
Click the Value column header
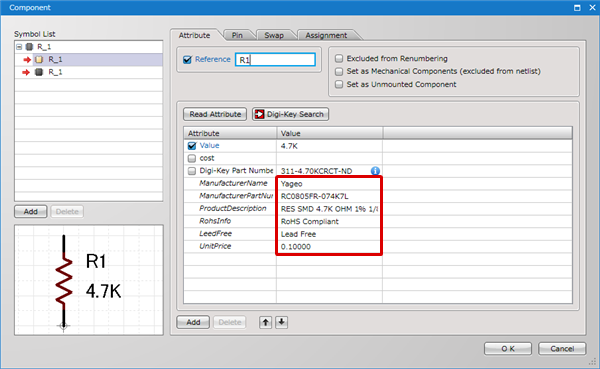click(329, 133)
